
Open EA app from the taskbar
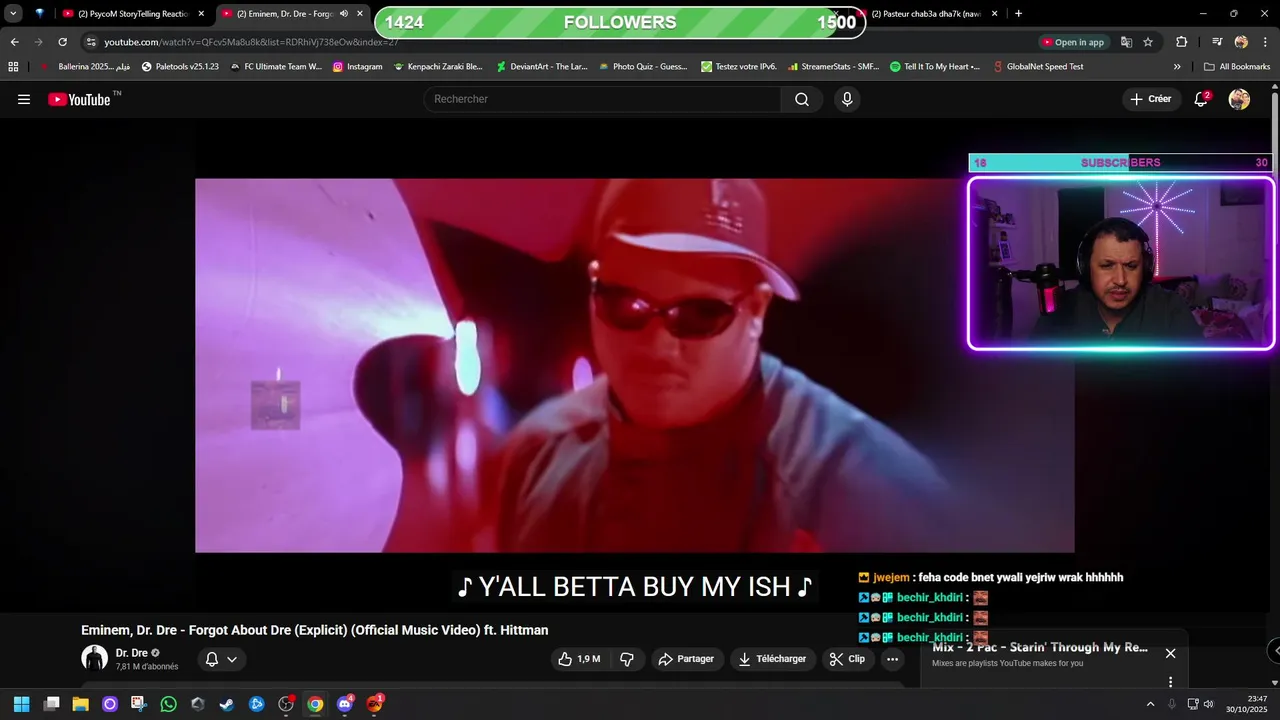[374, 704]
